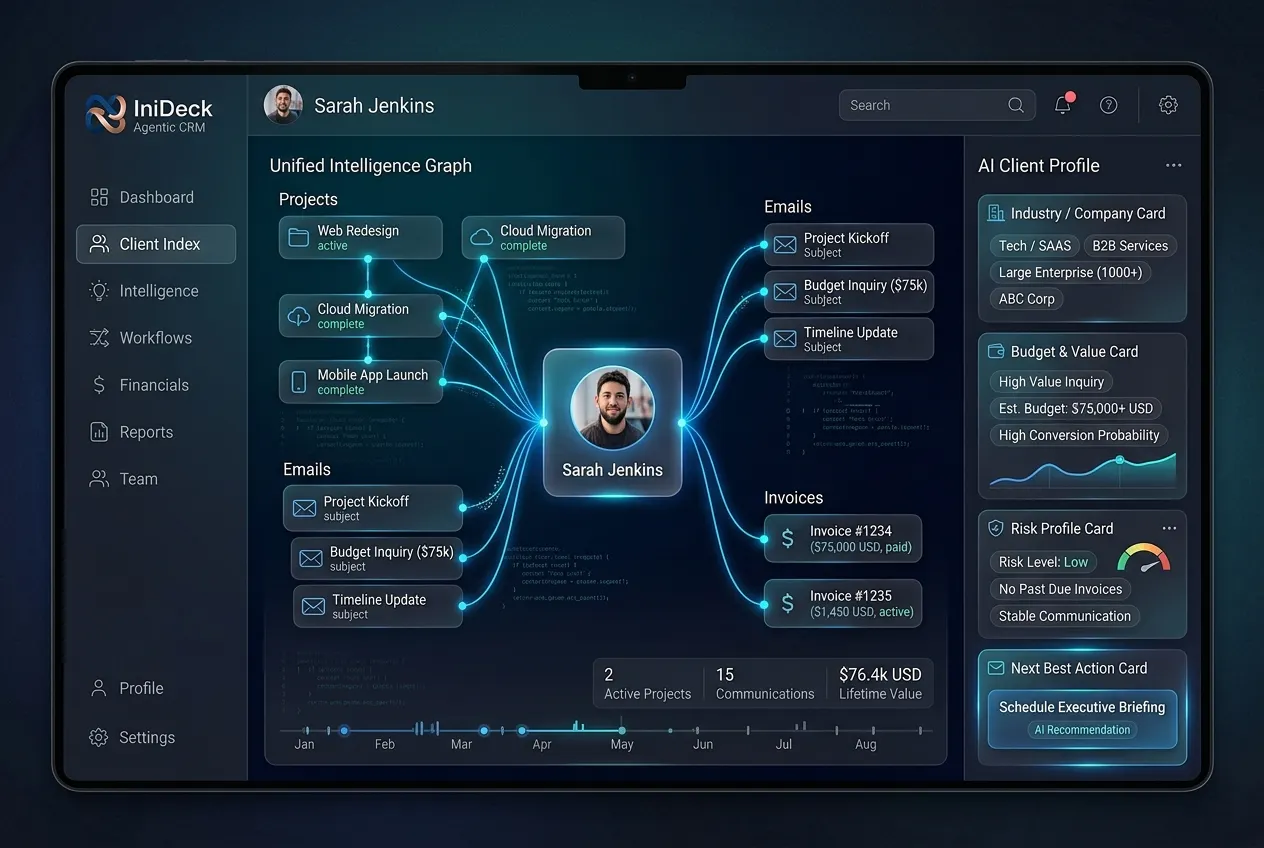Image resolution: width=1264 pixels, height=848 pixels.
Task: Go to Workflows
Action: pyautogui.click(x=156, y=338)
